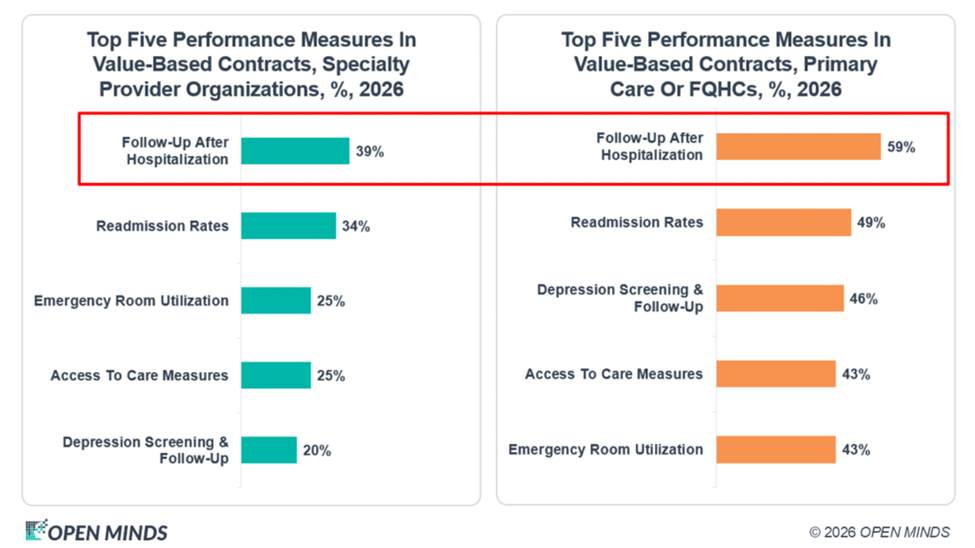This screenshot has width=975, height=548.
Task: Select the 34% data label
Action: 355,226
